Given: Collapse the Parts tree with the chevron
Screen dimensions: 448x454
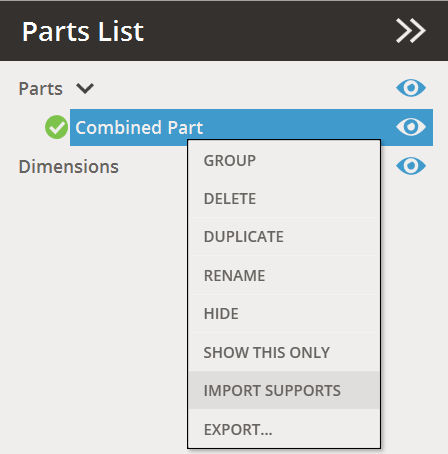Looking at the screenshot, I should click(85, 89).
